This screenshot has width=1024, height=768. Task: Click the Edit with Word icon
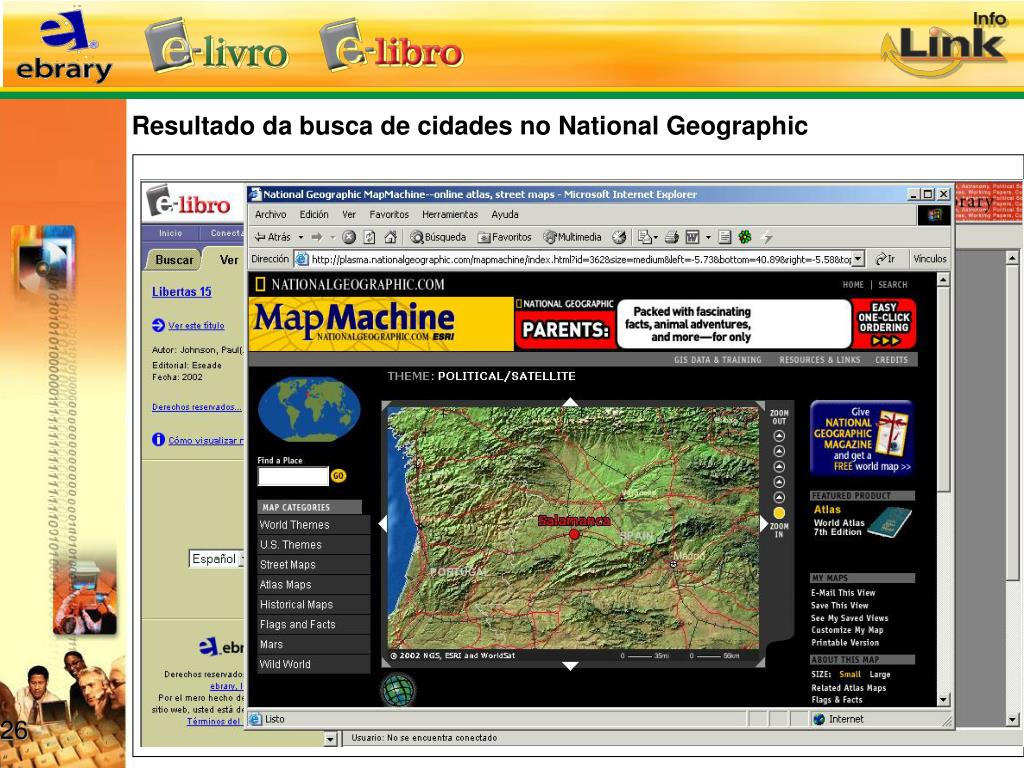(x=692, y=237)
